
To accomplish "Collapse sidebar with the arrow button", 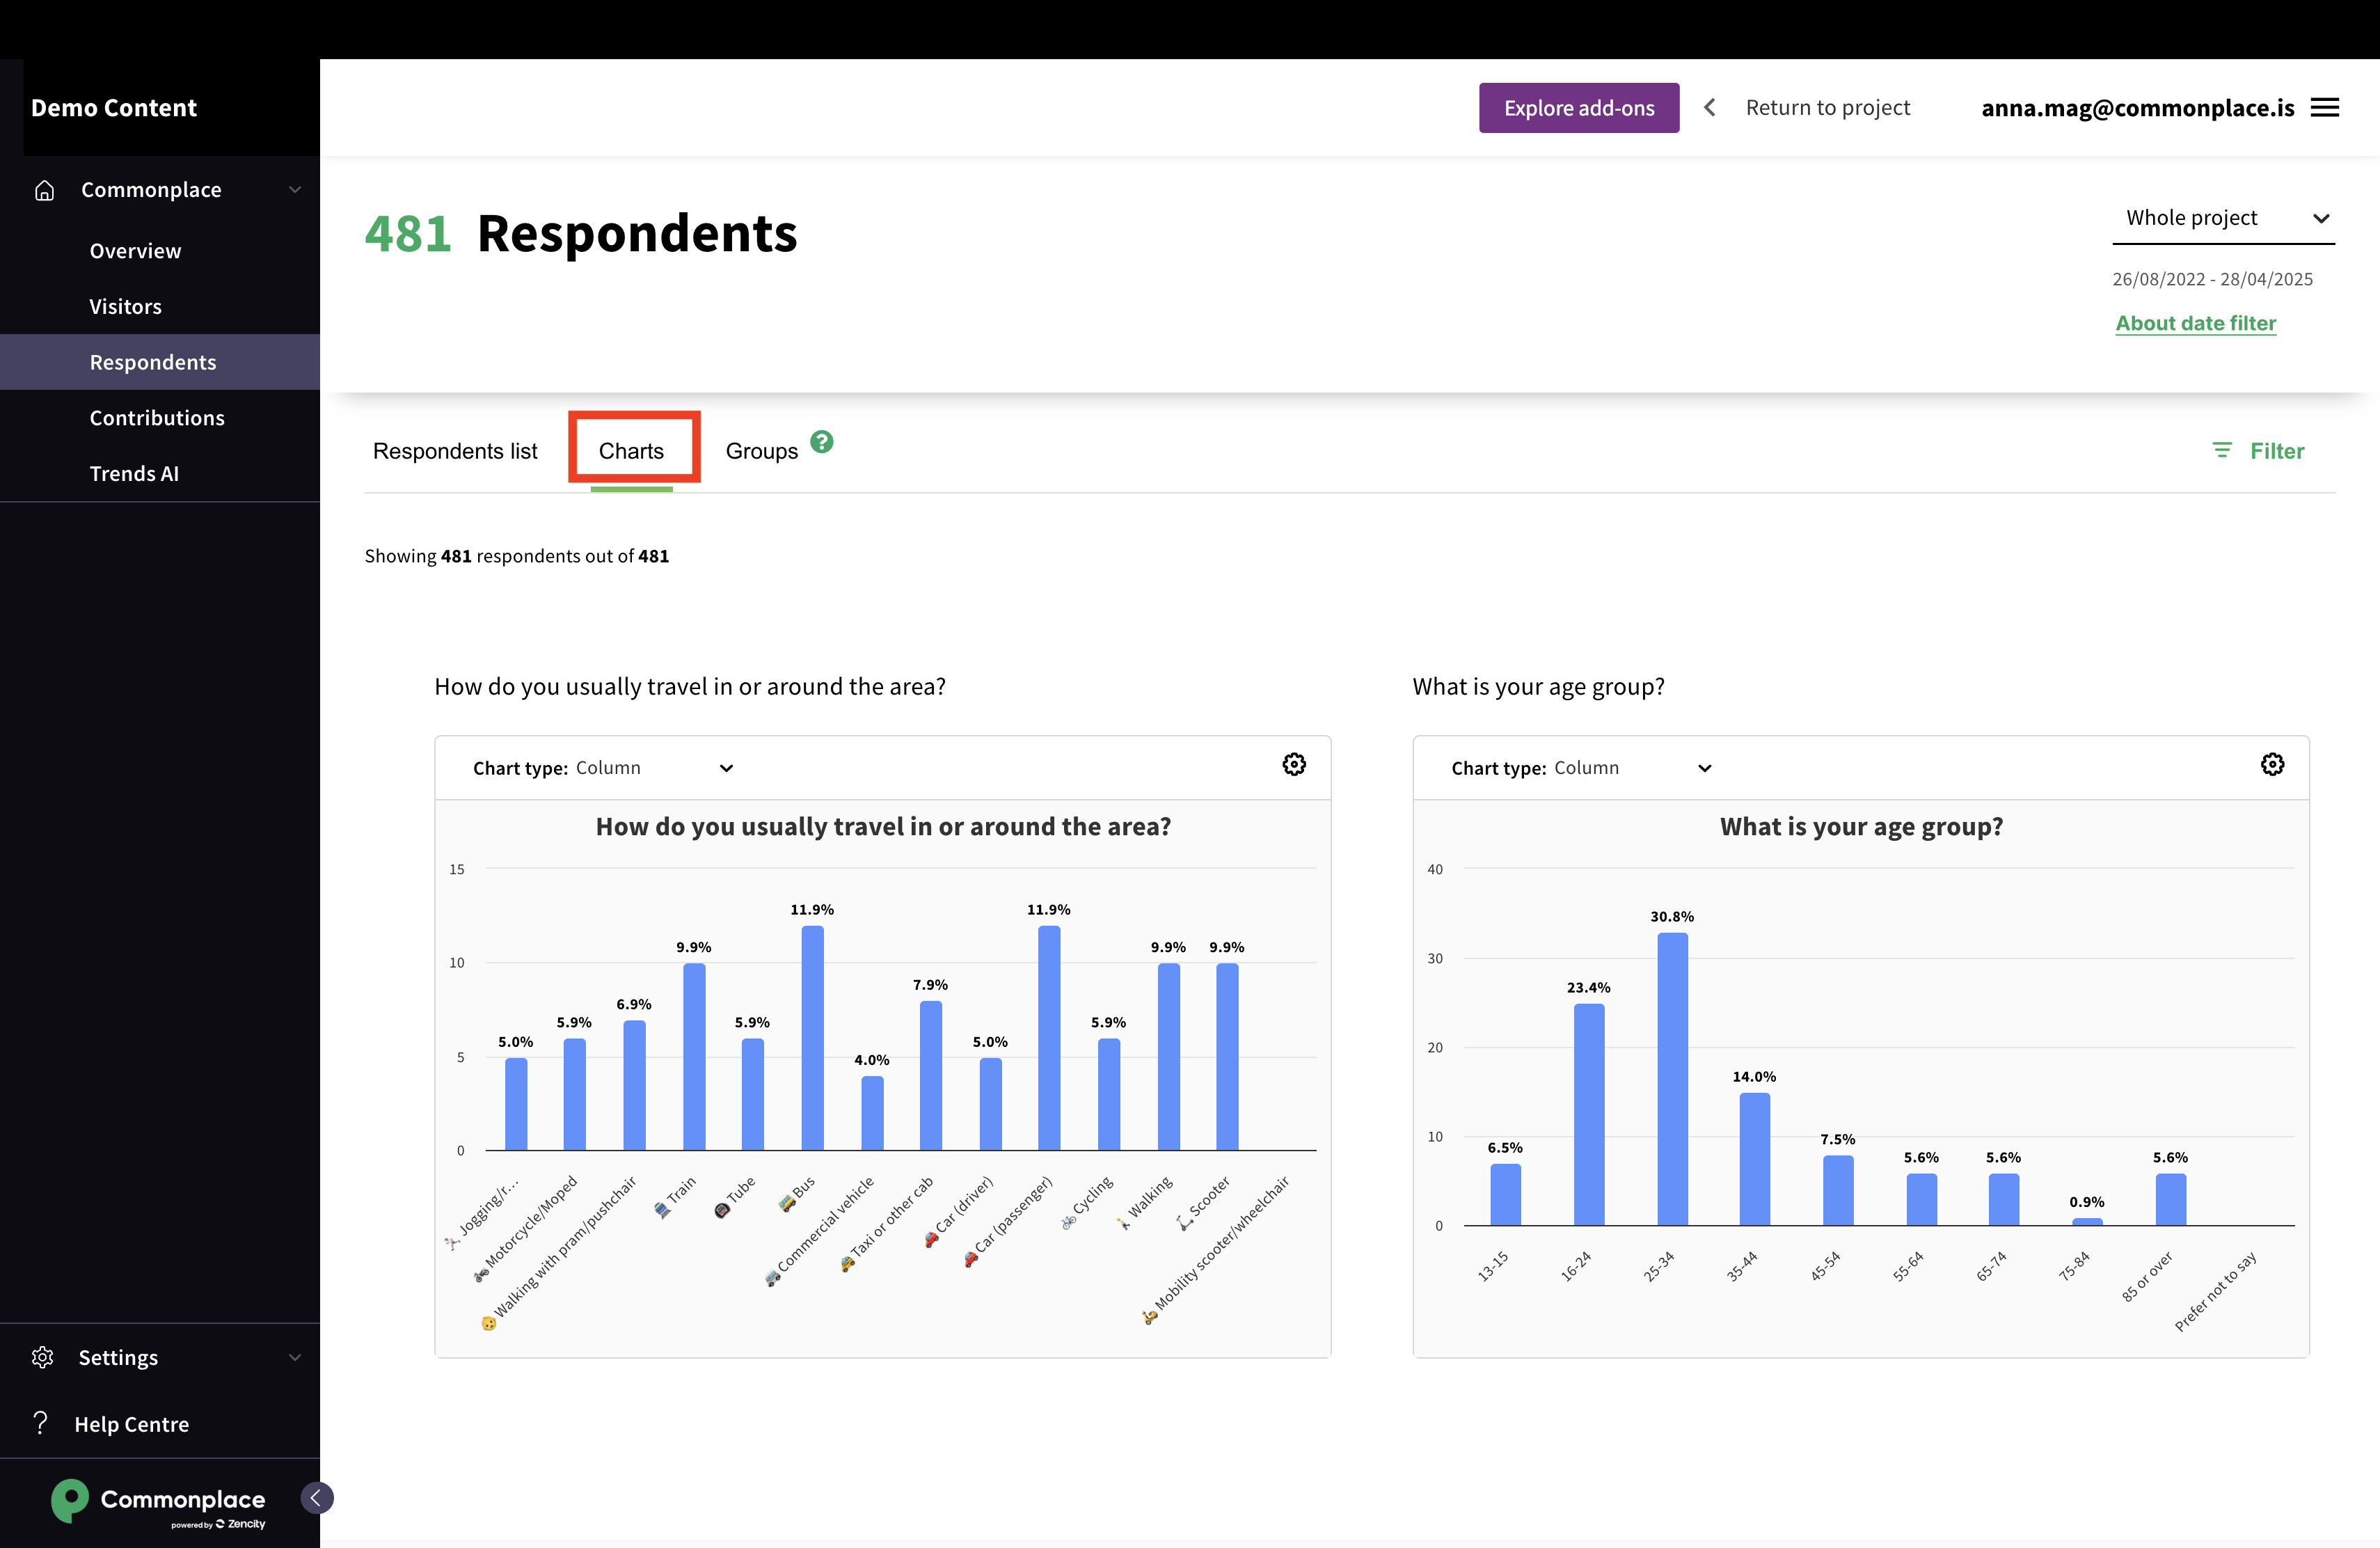I will coord(316,1497).
